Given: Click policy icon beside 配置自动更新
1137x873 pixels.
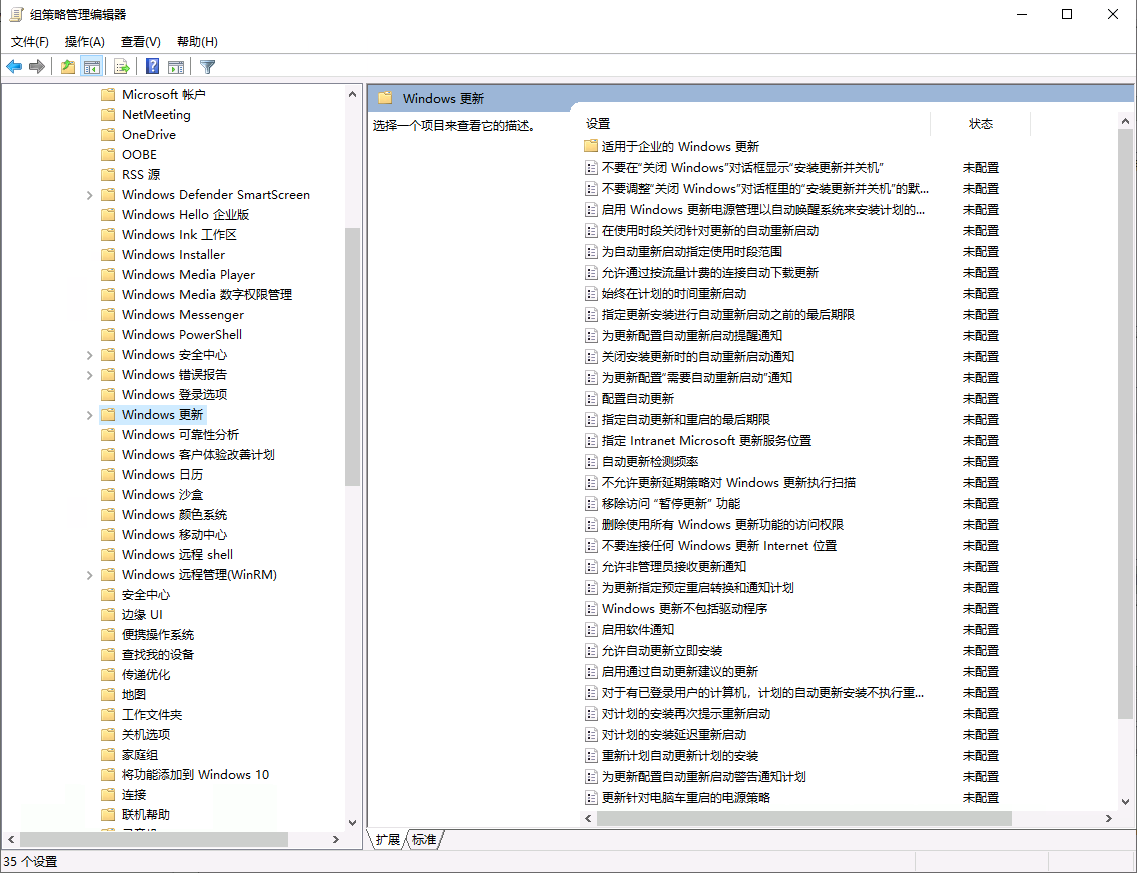Looking at the screenshot, I should click(x=591, y=399).
